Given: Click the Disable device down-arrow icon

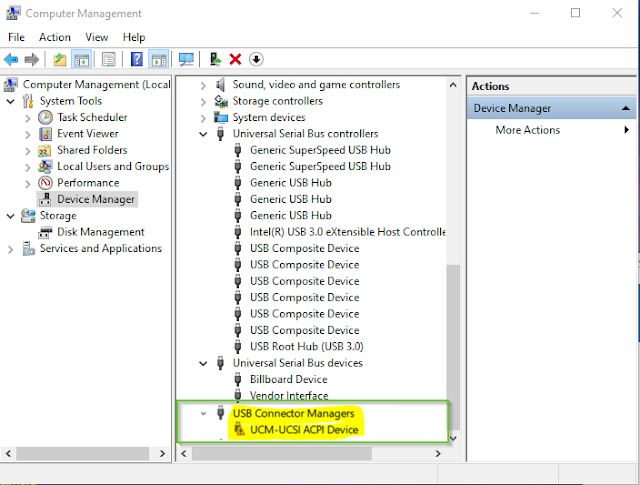Looking at the screenshot, I should [x=256, y=60].
